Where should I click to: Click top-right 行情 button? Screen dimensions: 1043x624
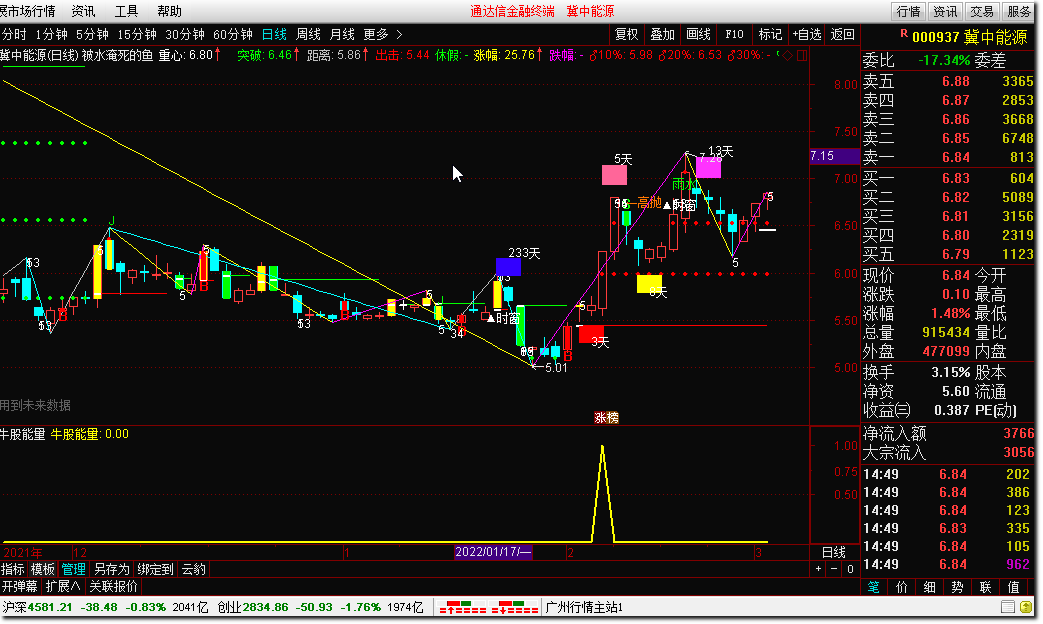(908, 11)
